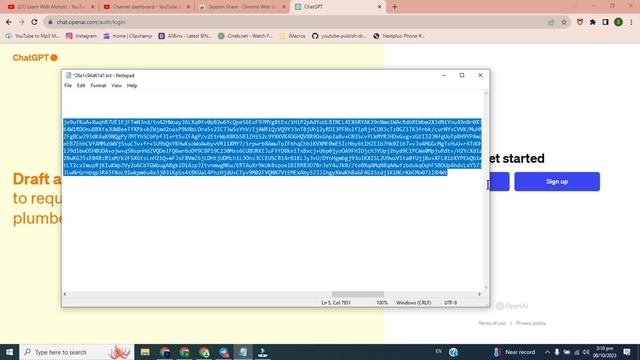The width and height of the screenshot is (640, 360).
Task: Go back in Chrome
Action: [9, 22]
